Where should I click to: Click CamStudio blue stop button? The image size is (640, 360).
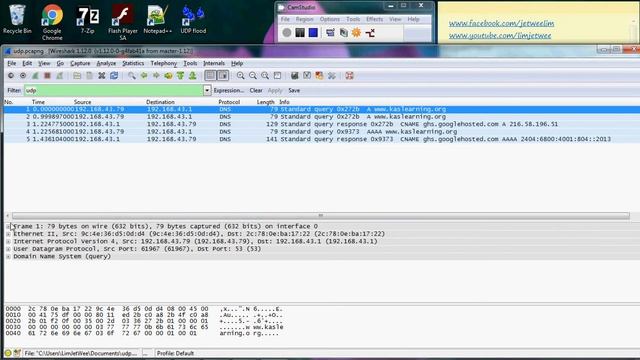point(313,33)
